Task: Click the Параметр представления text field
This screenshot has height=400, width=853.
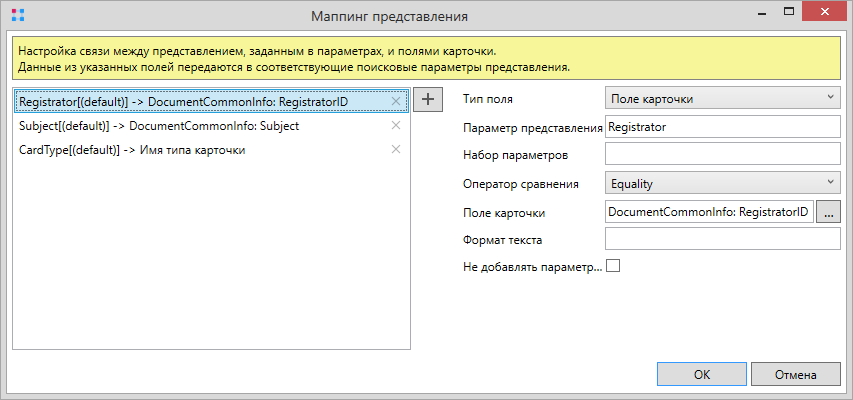Action: [x=722, y=127]
